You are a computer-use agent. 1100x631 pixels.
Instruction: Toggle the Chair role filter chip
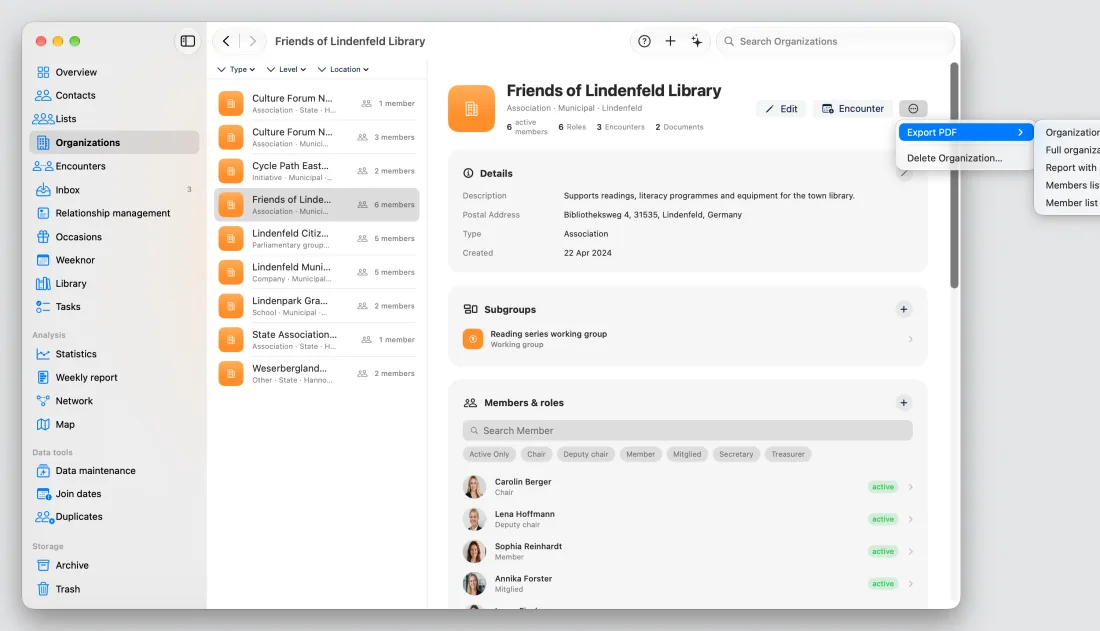click(x=536, y=454)
